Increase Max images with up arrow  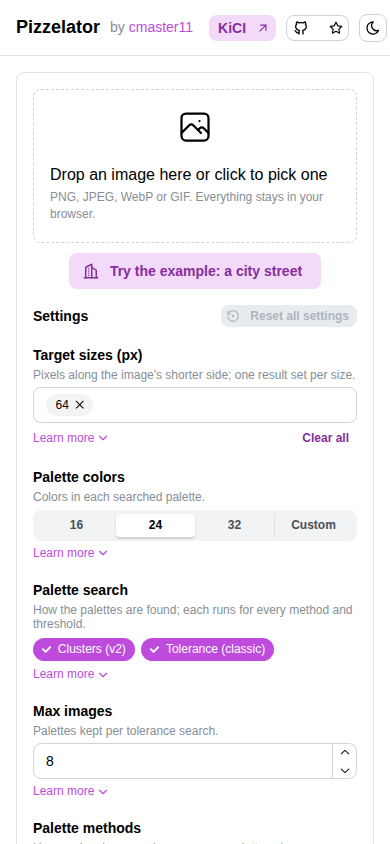click(x=345, y=752)
